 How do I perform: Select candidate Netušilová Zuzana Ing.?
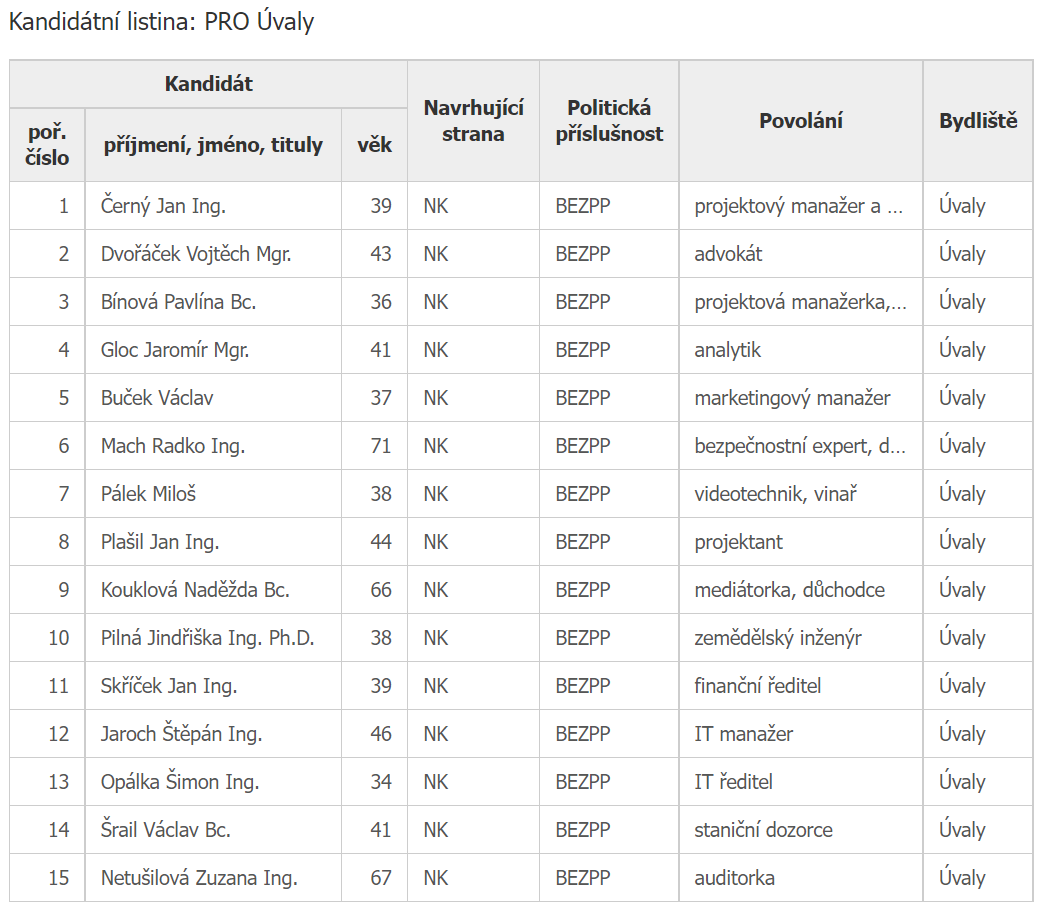point(199,878)
